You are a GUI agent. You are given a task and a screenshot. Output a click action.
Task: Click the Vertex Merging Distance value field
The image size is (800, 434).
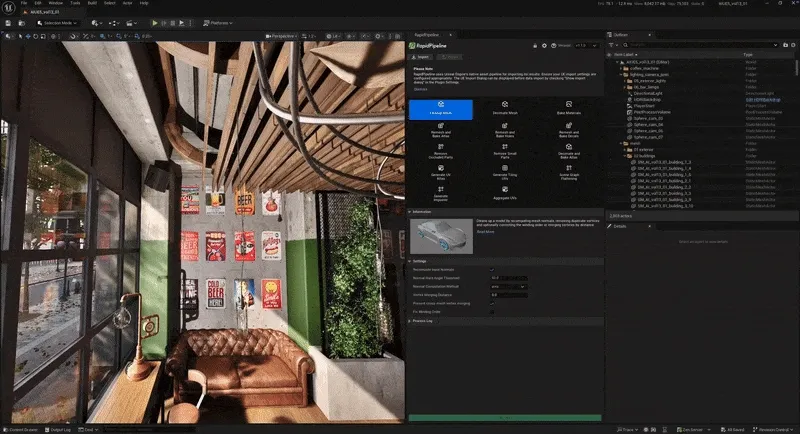(509, 295)
